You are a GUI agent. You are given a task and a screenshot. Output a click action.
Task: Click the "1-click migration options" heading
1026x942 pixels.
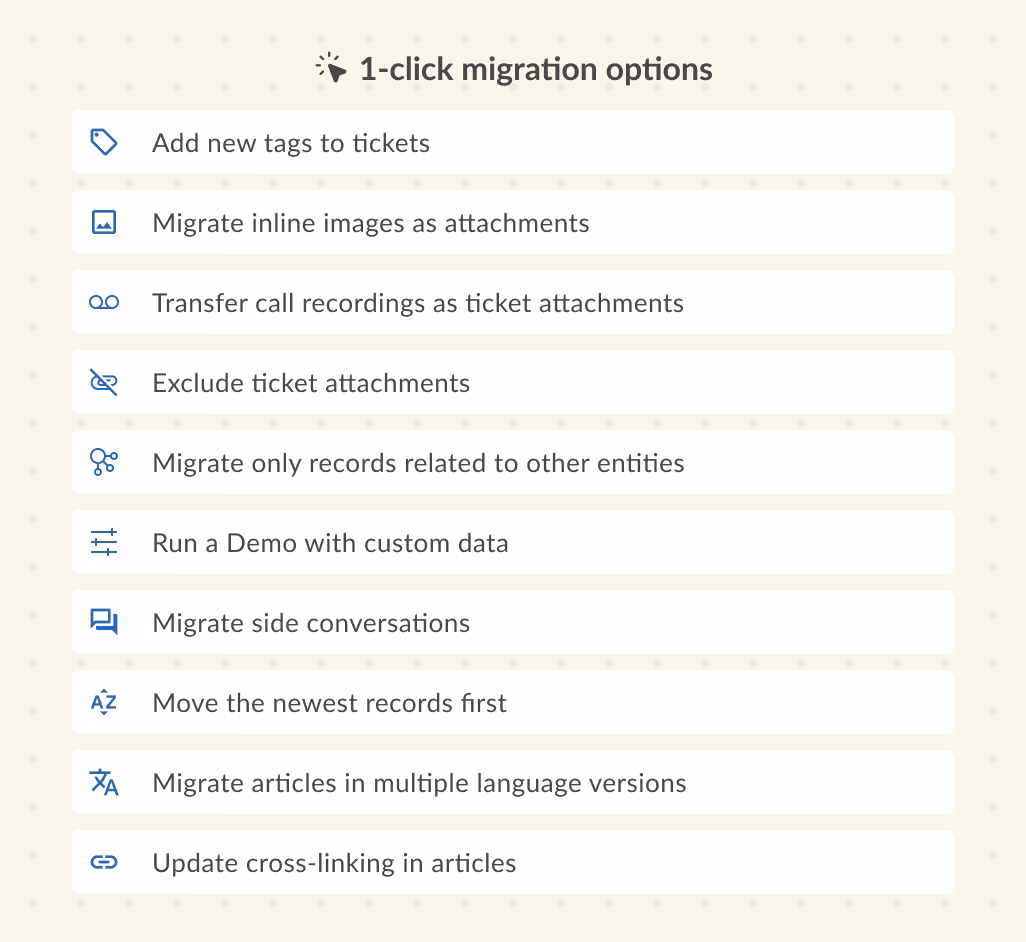pyautogui.click(x=535, y=69)
